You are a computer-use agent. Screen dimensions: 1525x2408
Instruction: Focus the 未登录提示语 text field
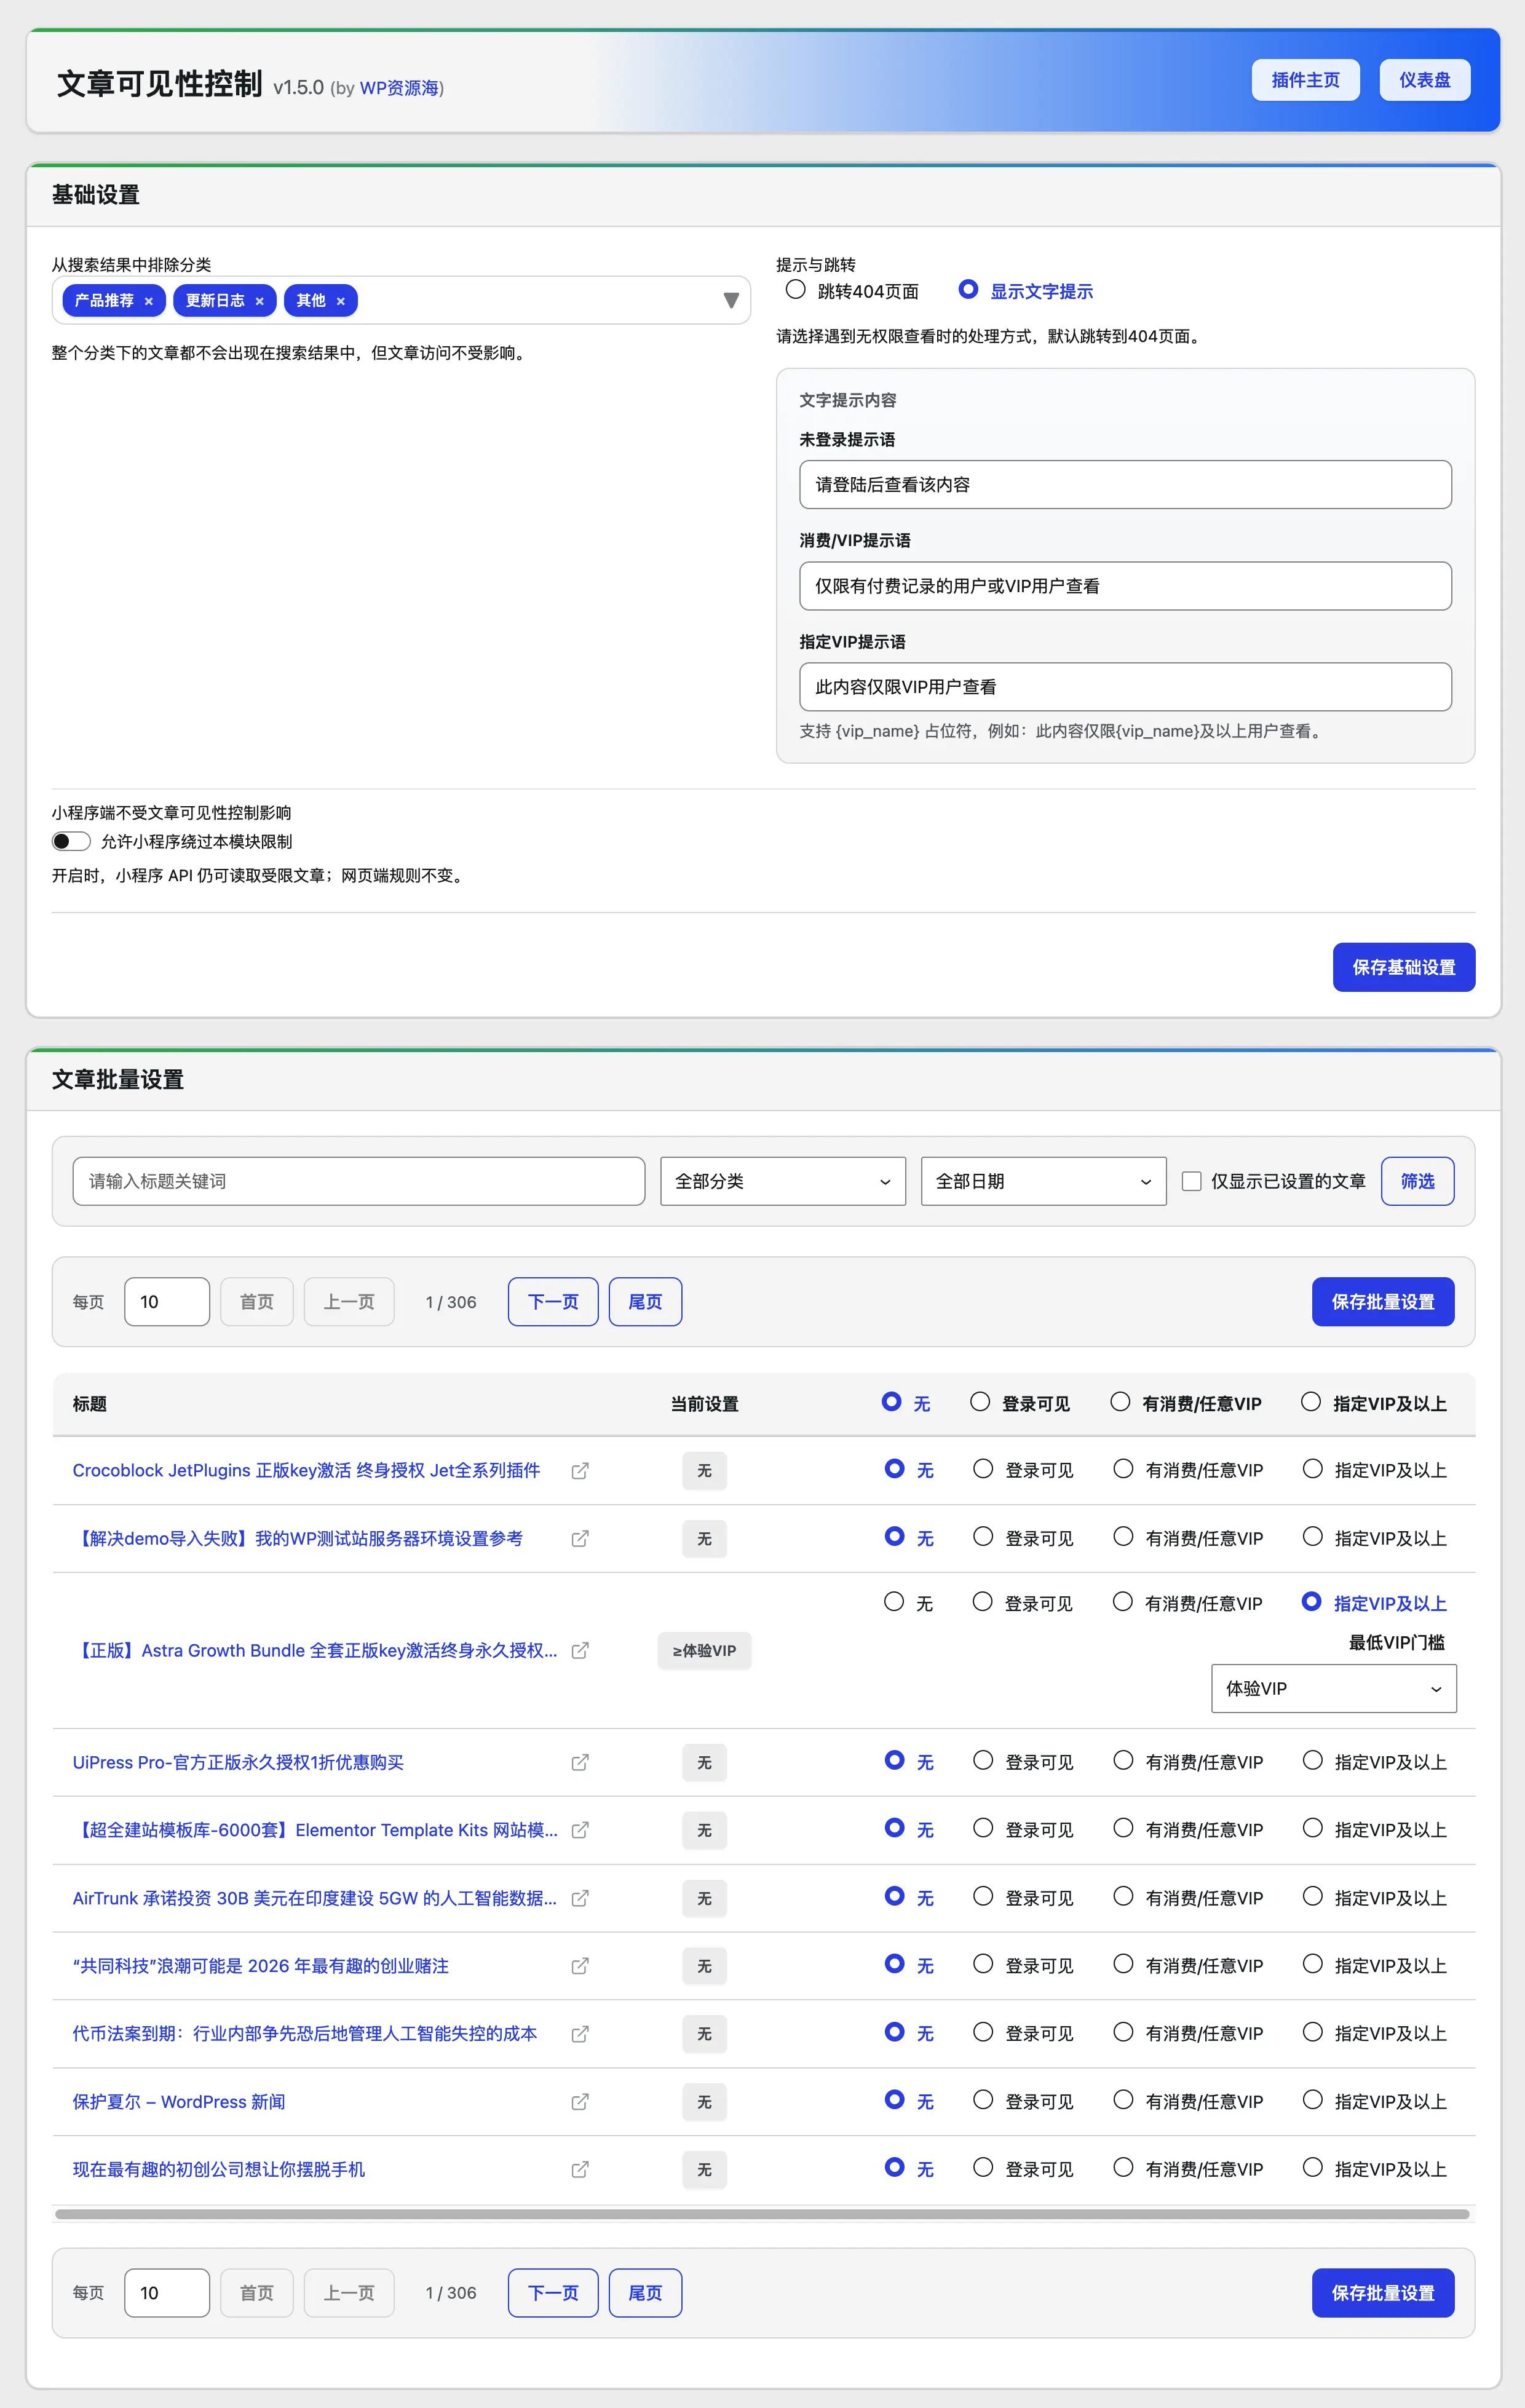[1125, 485]
